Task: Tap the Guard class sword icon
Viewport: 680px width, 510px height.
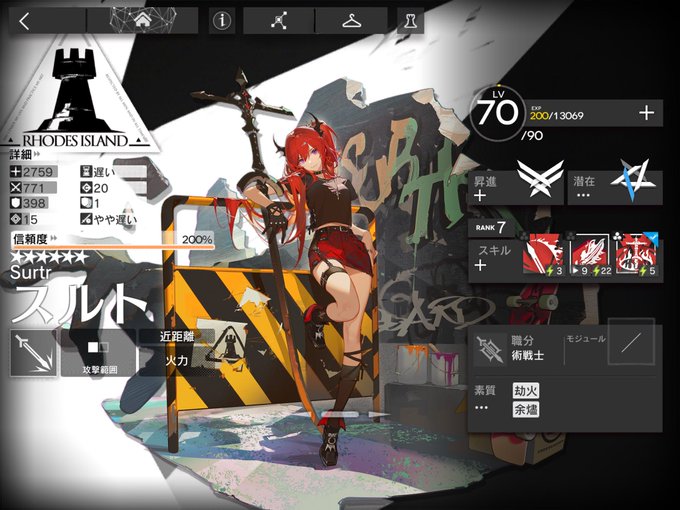Action: [x=33, y=352]
